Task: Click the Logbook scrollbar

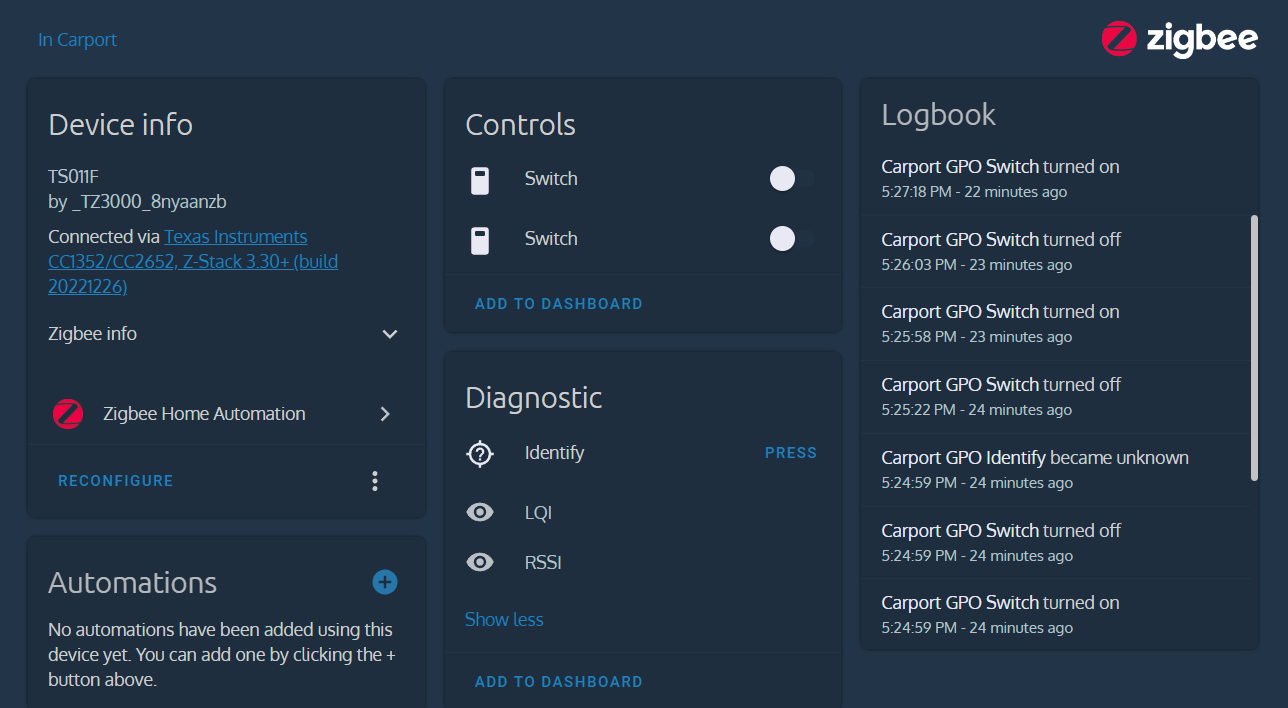Action: 1253,340
